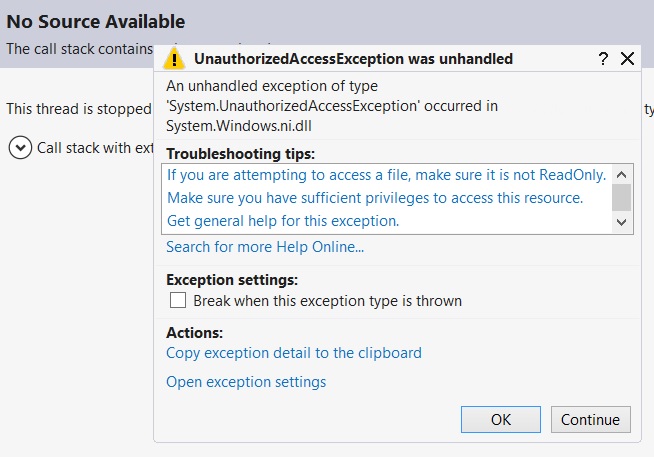This screenshot has width=654, height=457.
Task: Click 'Get general help for this exception'
Action: (283, 221)
